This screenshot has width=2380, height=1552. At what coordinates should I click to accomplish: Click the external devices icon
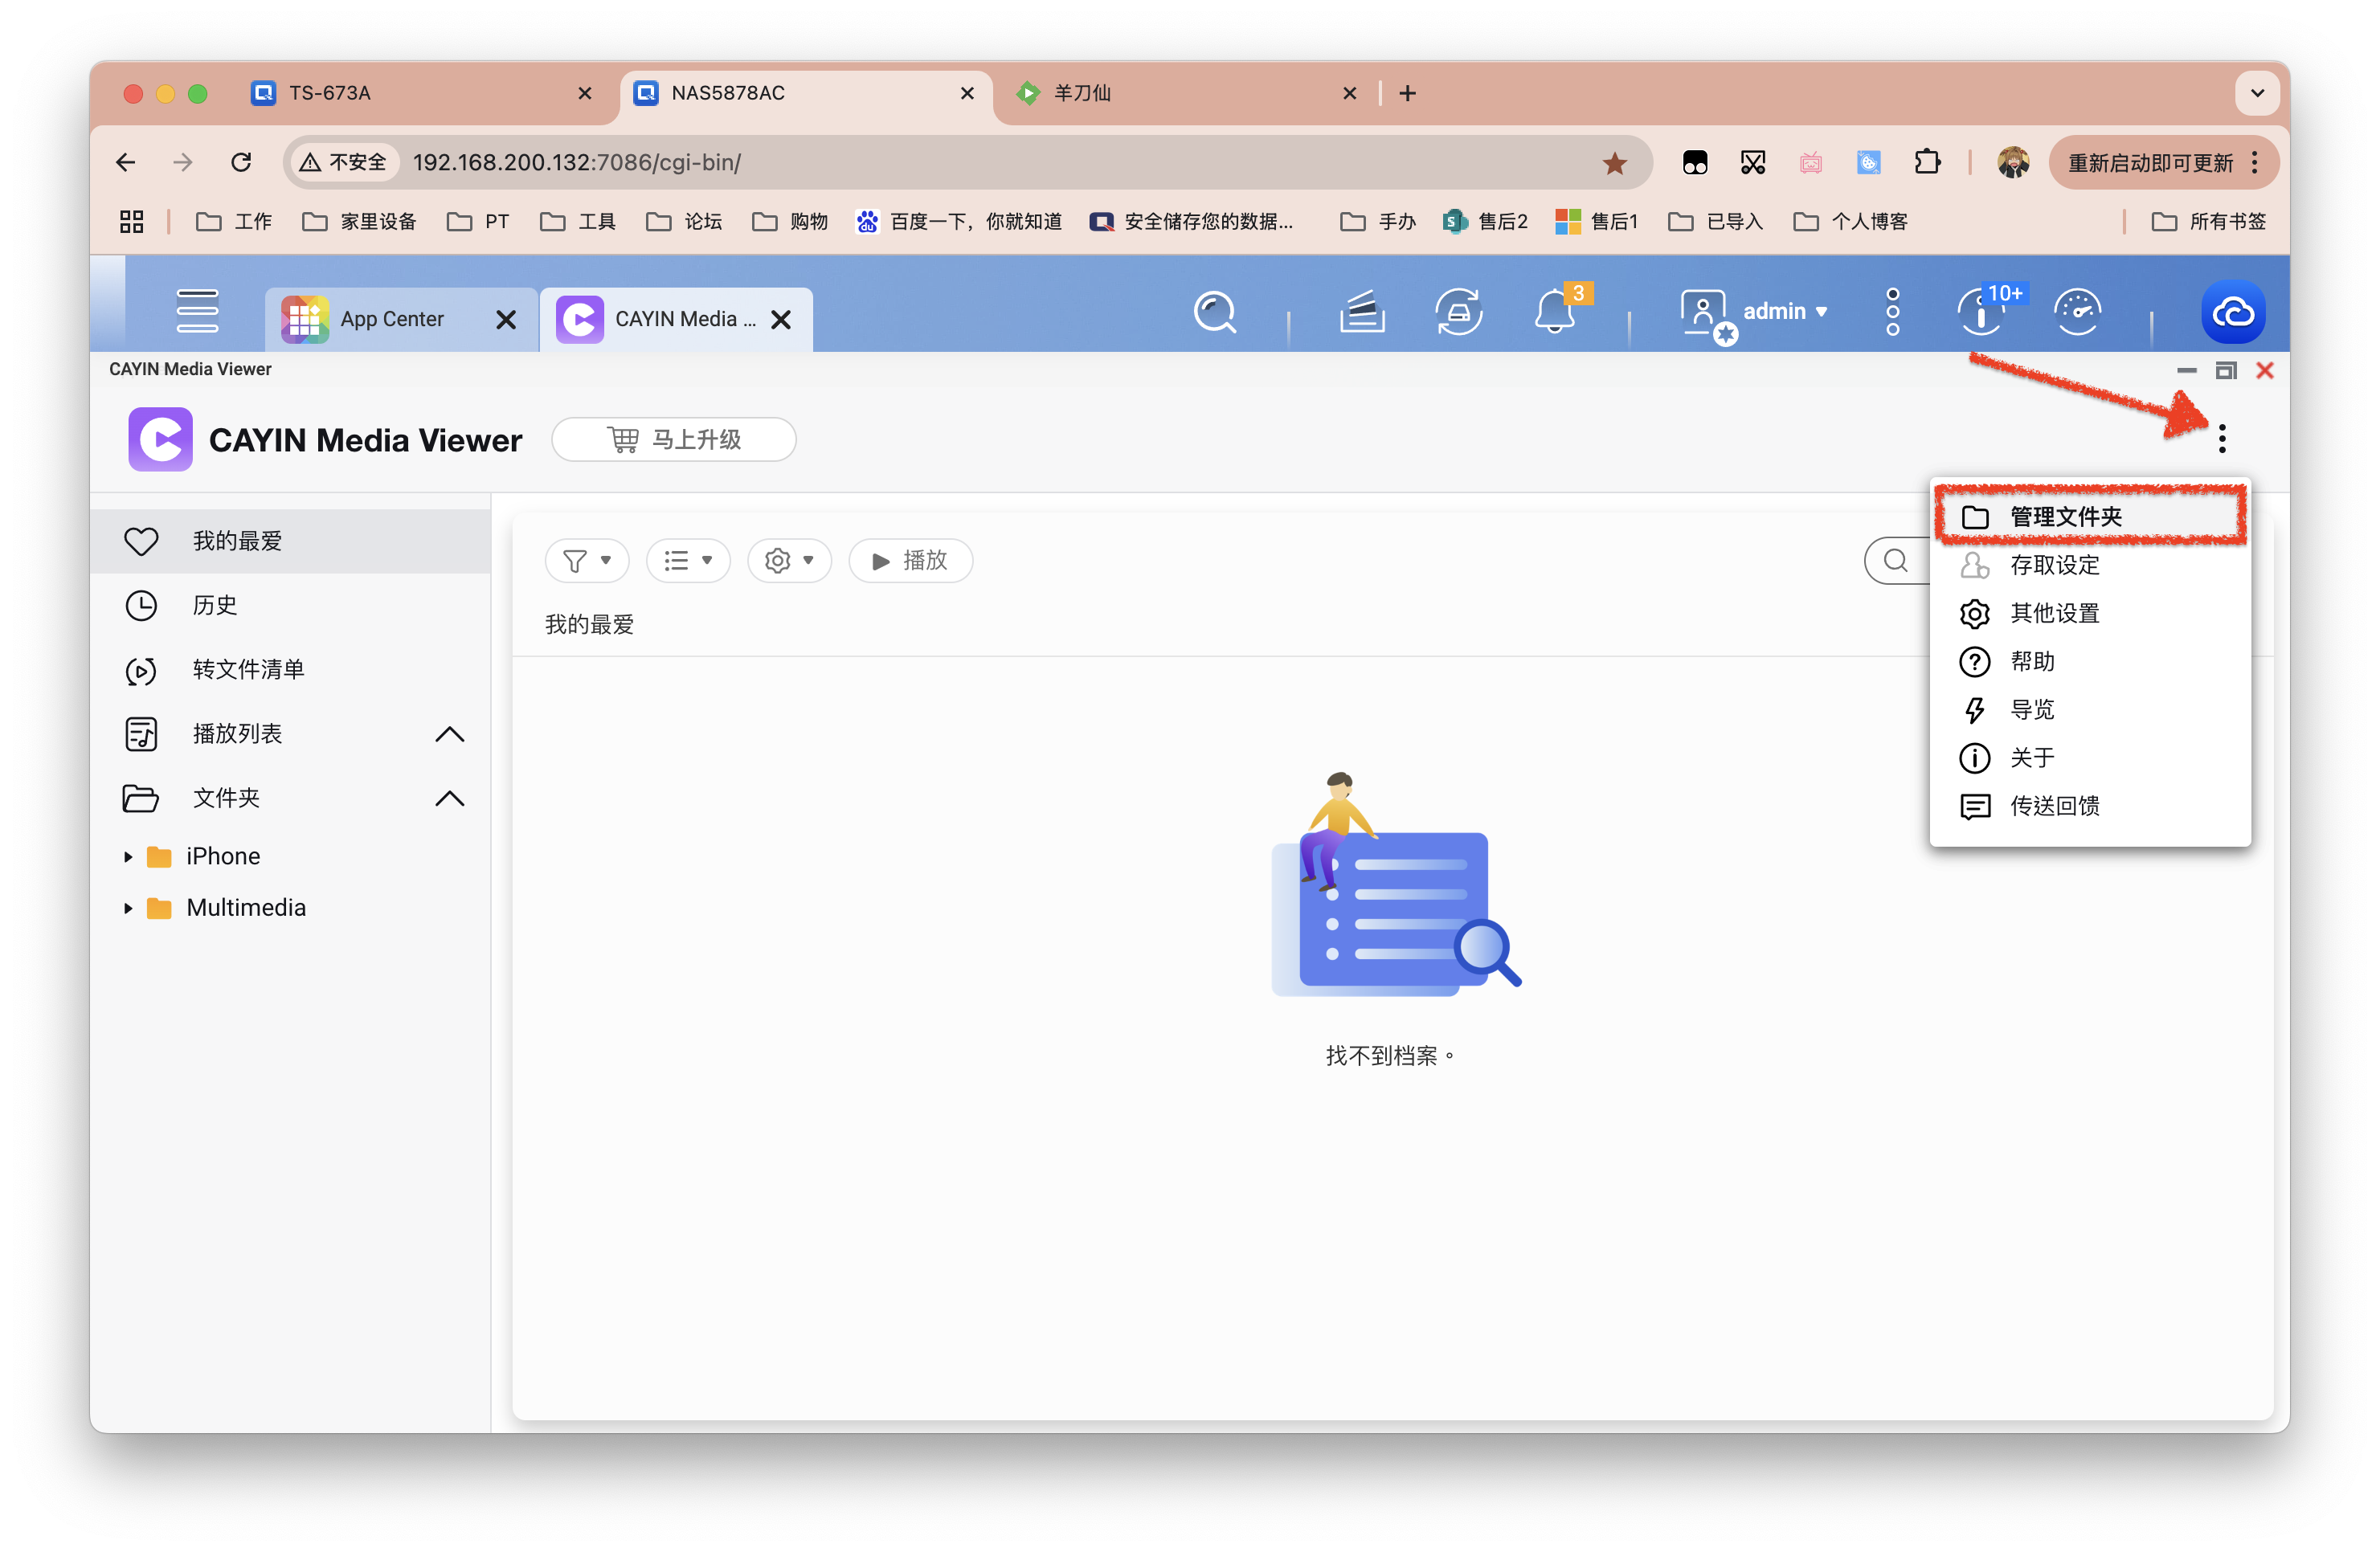pyautogui.click(x=1458, y=312)
